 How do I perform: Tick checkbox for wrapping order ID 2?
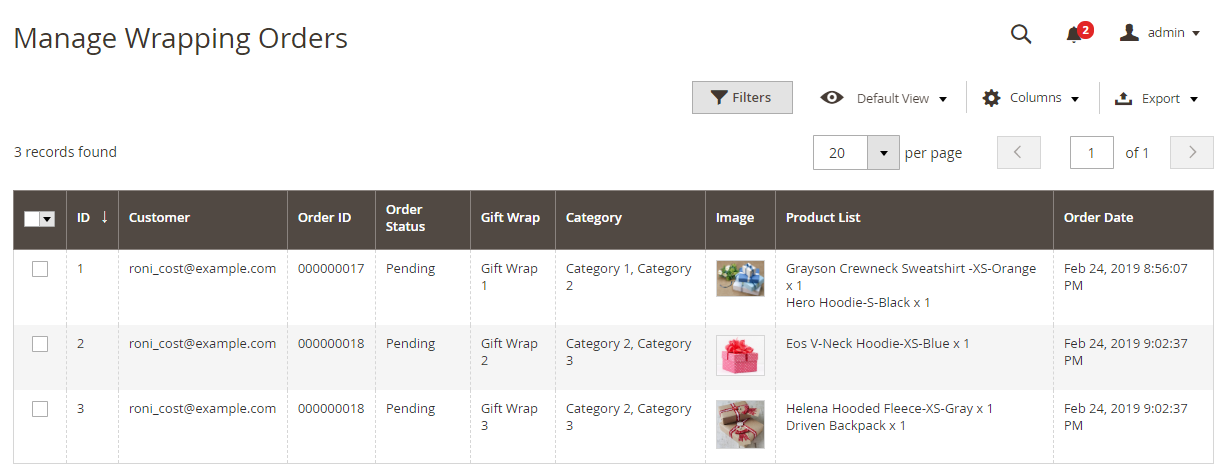40,344
